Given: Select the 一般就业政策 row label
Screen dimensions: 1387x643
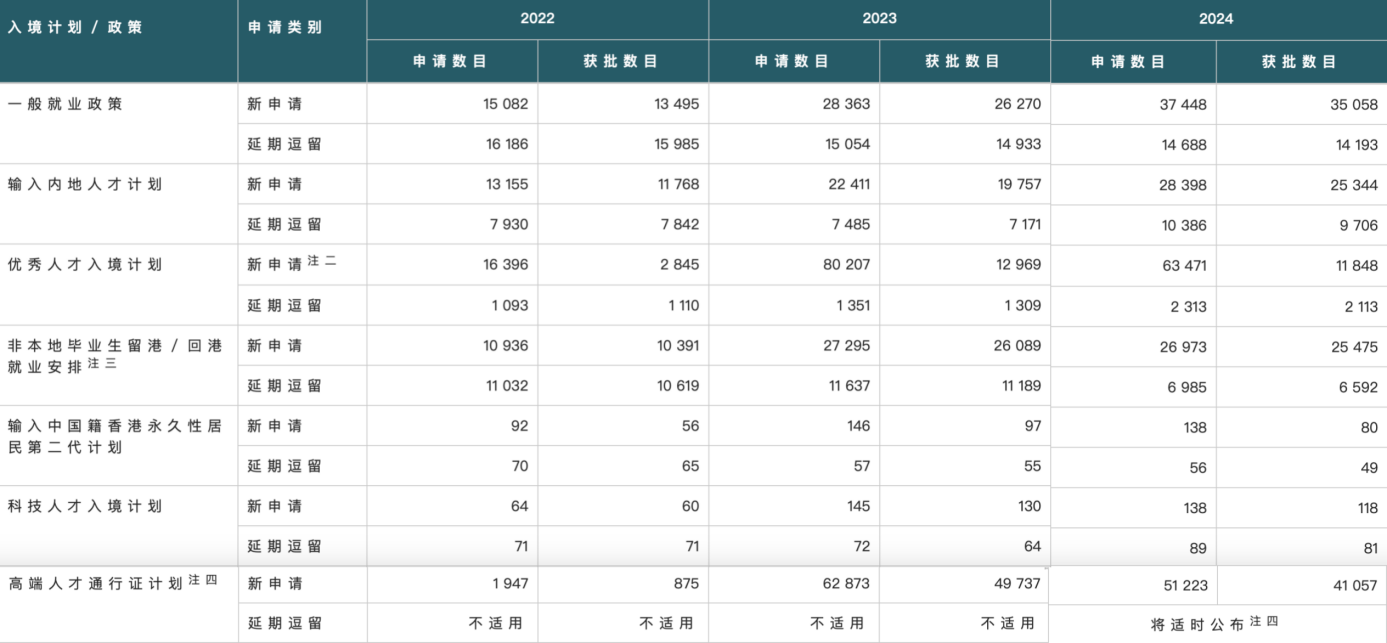Looking at the screenshot, I should [65, 103].
